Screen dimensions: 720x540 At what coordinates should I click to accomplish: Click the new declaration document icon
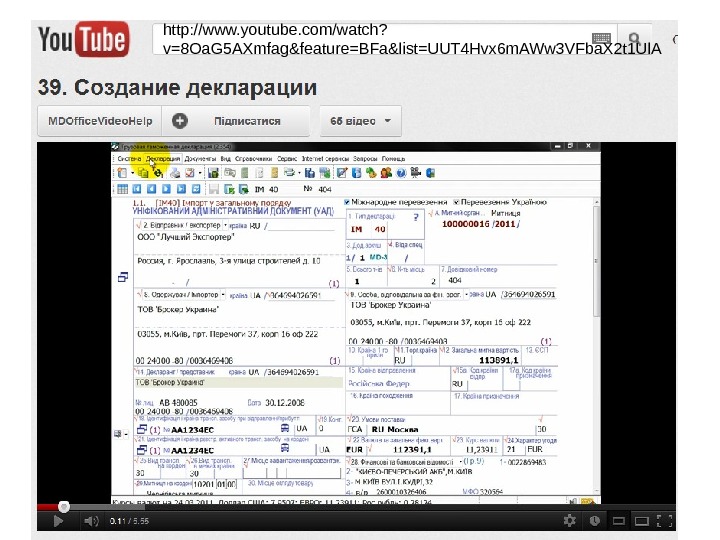[x=122, y=173]
